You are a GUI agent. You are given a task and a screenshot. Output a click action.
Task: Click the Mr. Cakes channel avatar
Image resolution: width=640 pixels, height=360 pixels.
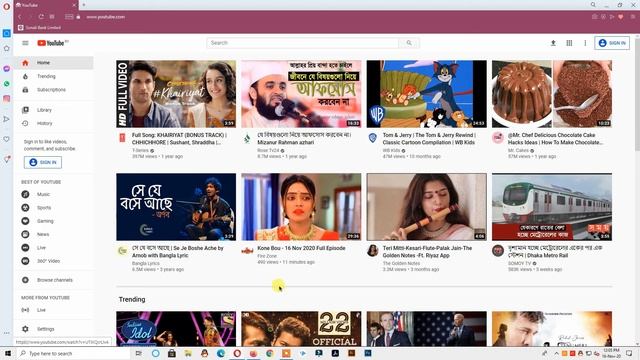tap(498, 138)
